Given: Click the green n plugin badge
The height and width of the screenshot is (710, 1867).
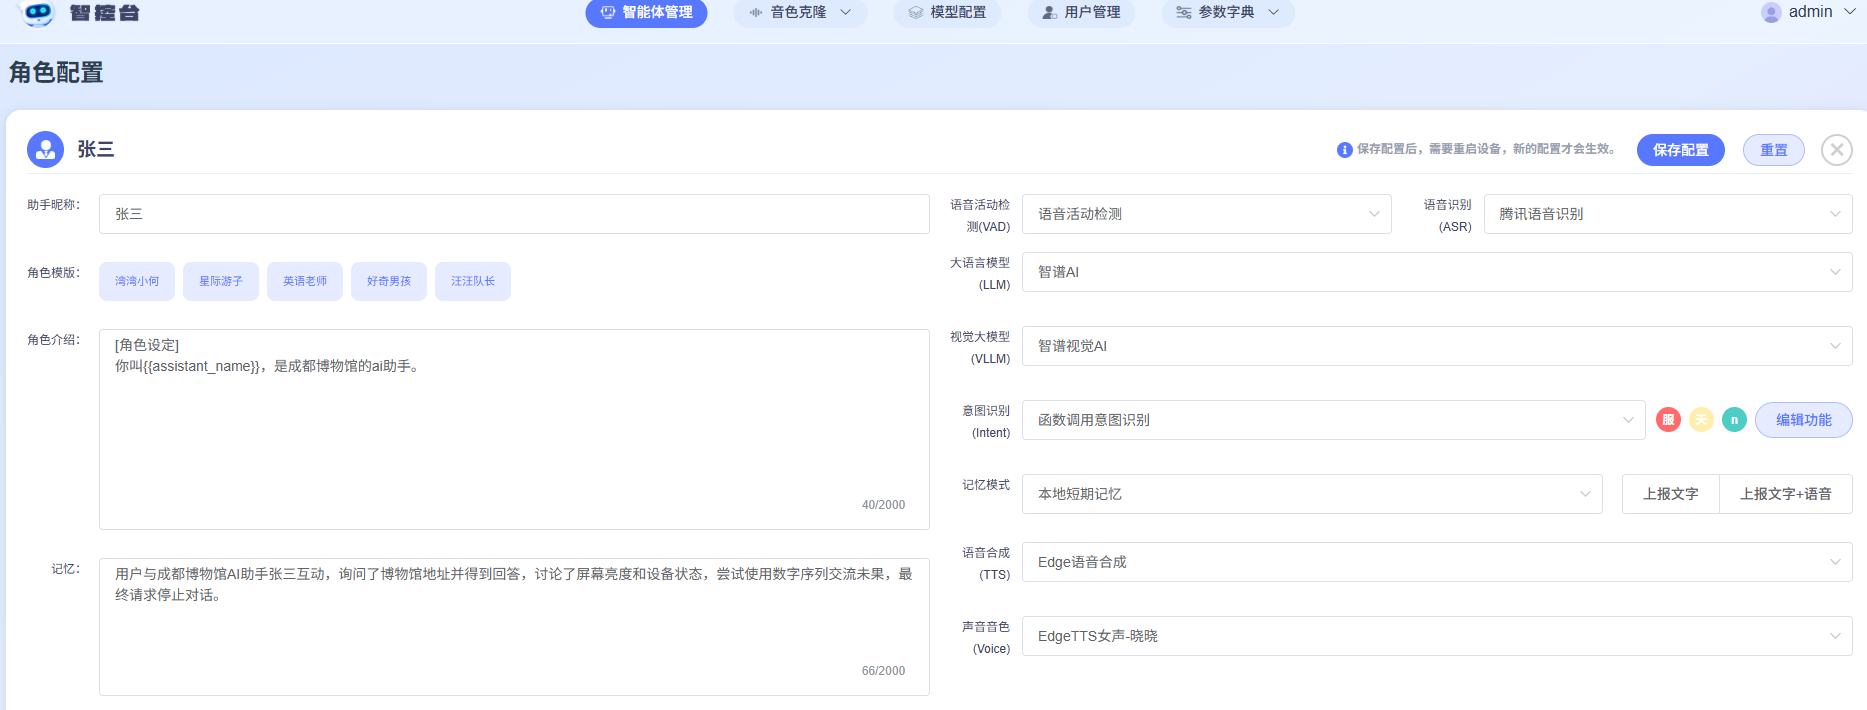Looking at the screenshot, I should [x=1734, y=420].
